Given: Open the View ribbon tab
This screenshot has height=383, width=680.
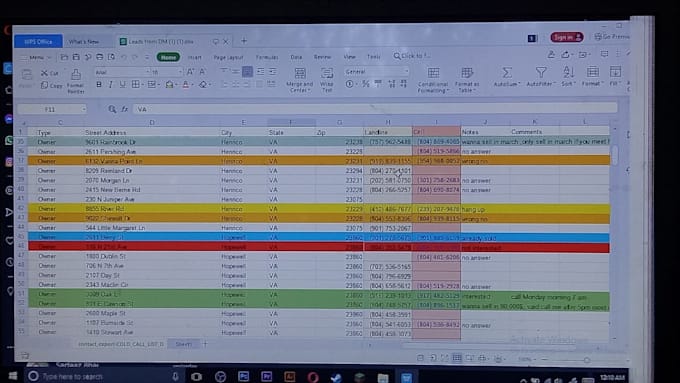Looking at the screenshot, I should pyautogui.click(x=350, y=57).
